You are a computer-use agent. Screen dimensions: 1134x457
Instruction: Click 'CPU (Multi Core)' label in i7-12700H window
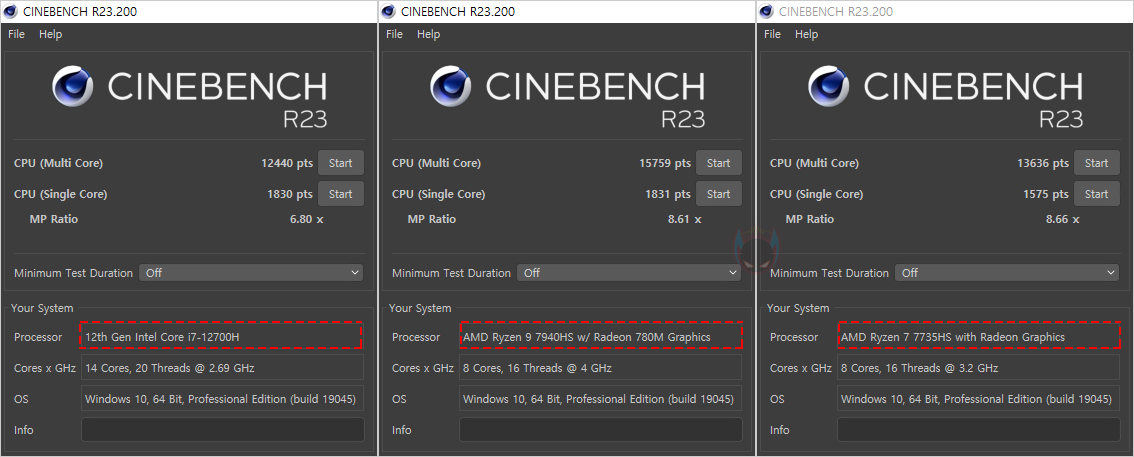59,163
